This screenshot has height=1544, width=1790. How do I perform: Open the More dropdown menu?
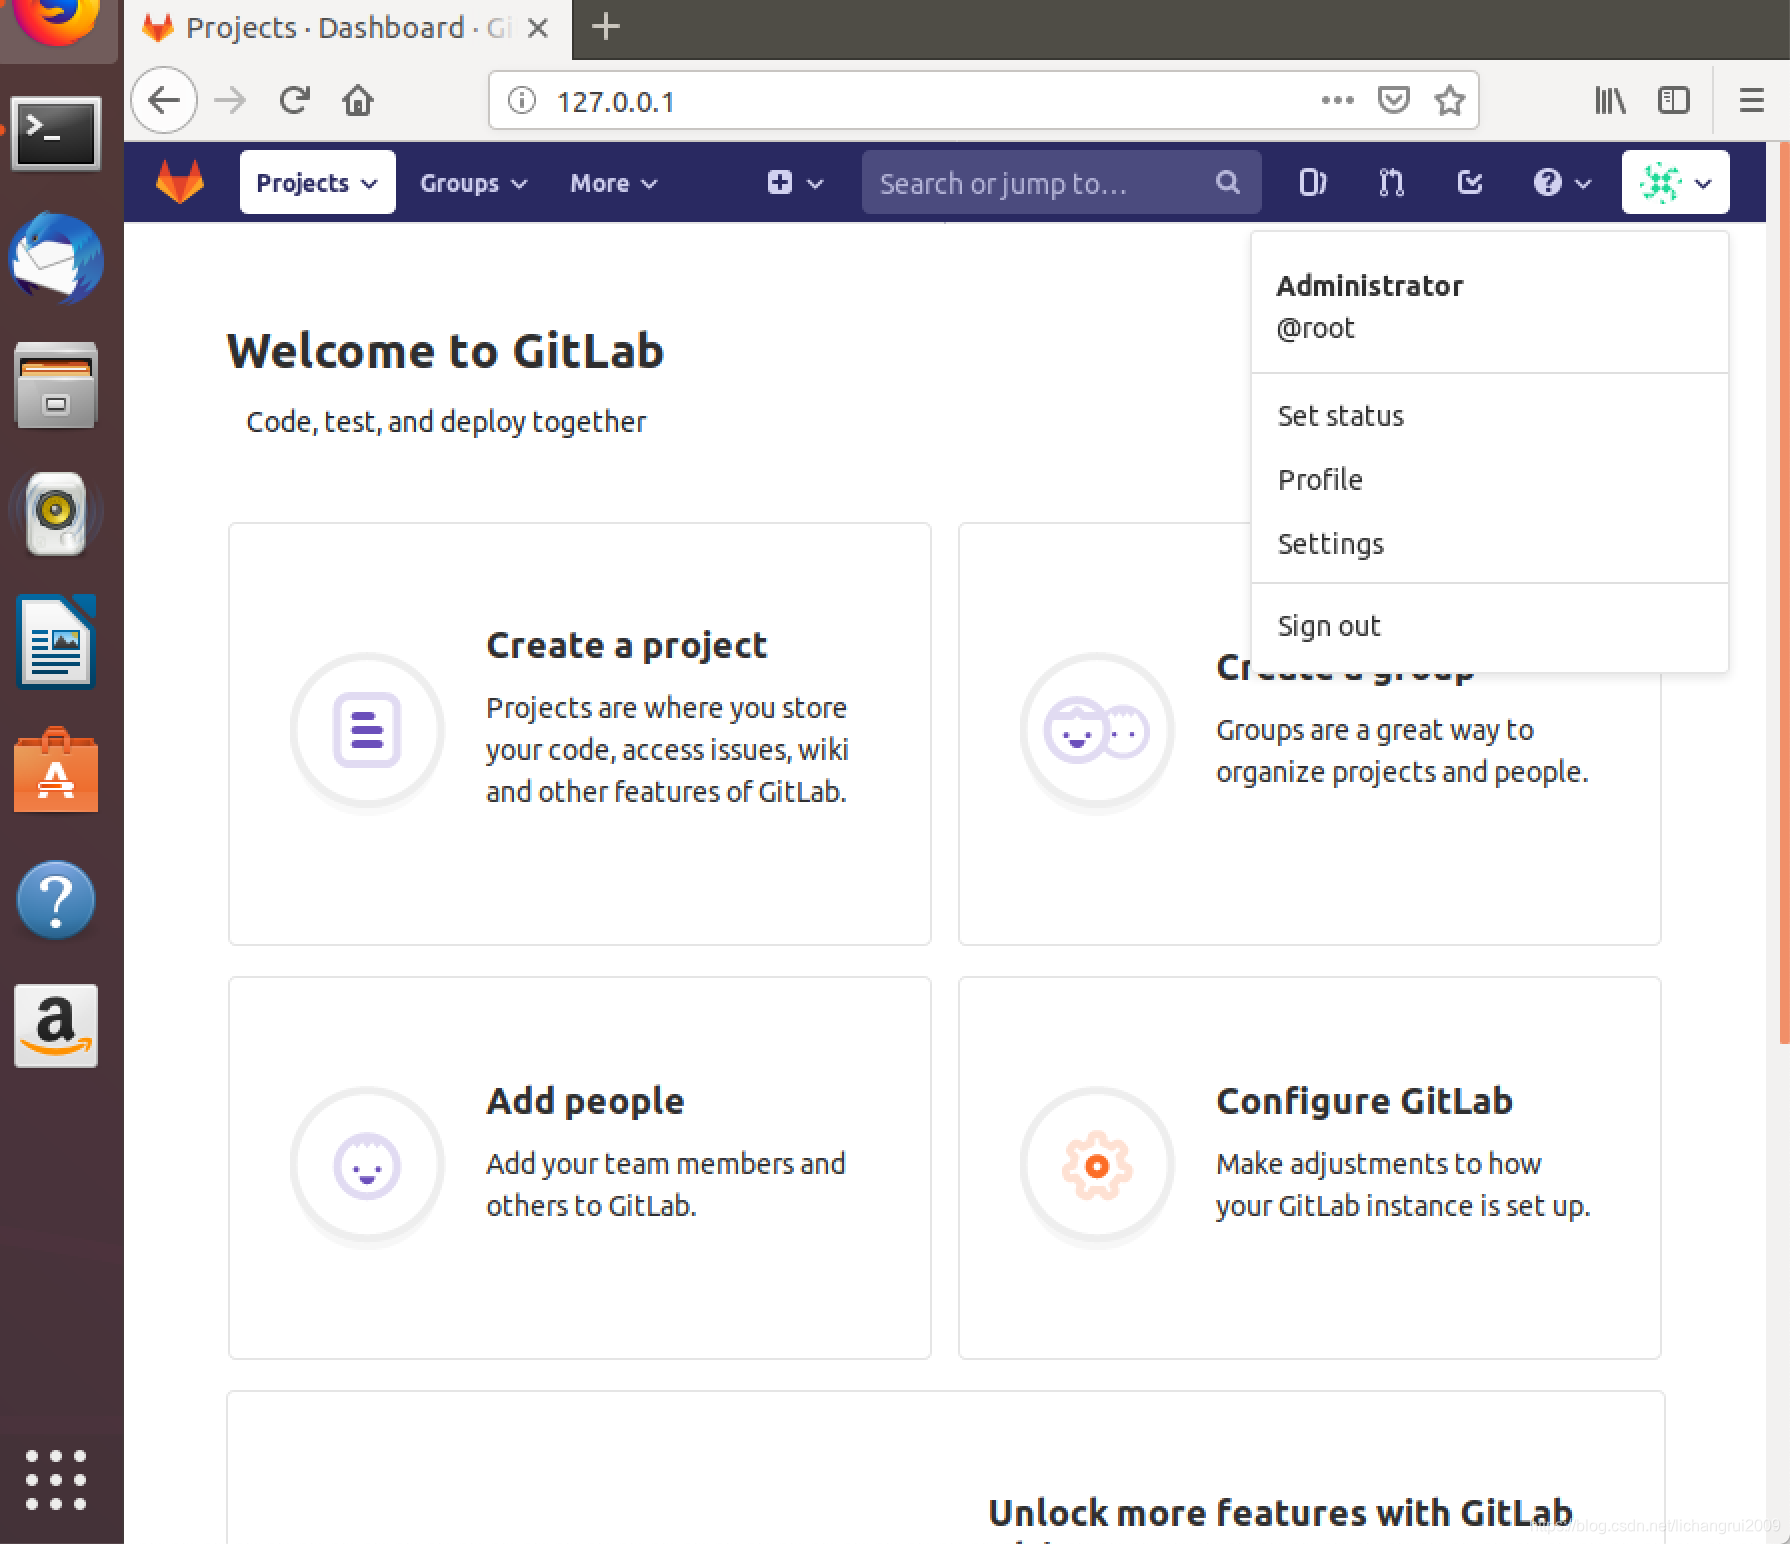tap(613, 183)
